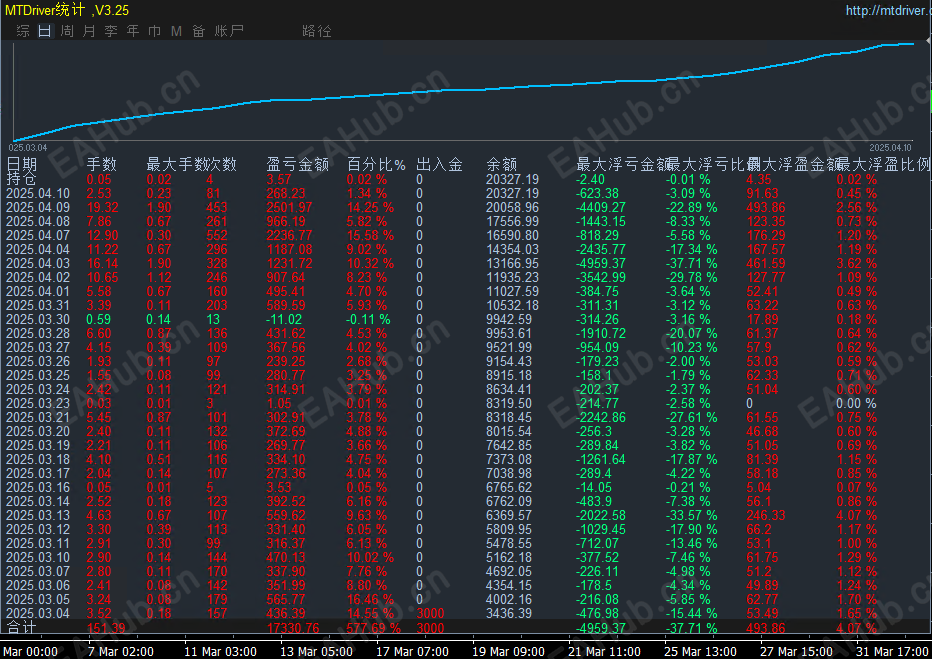Select the 2025.04.03 date row
Image resolution: width=932 pixels, height=659 pixels.
tap(38, 263)
